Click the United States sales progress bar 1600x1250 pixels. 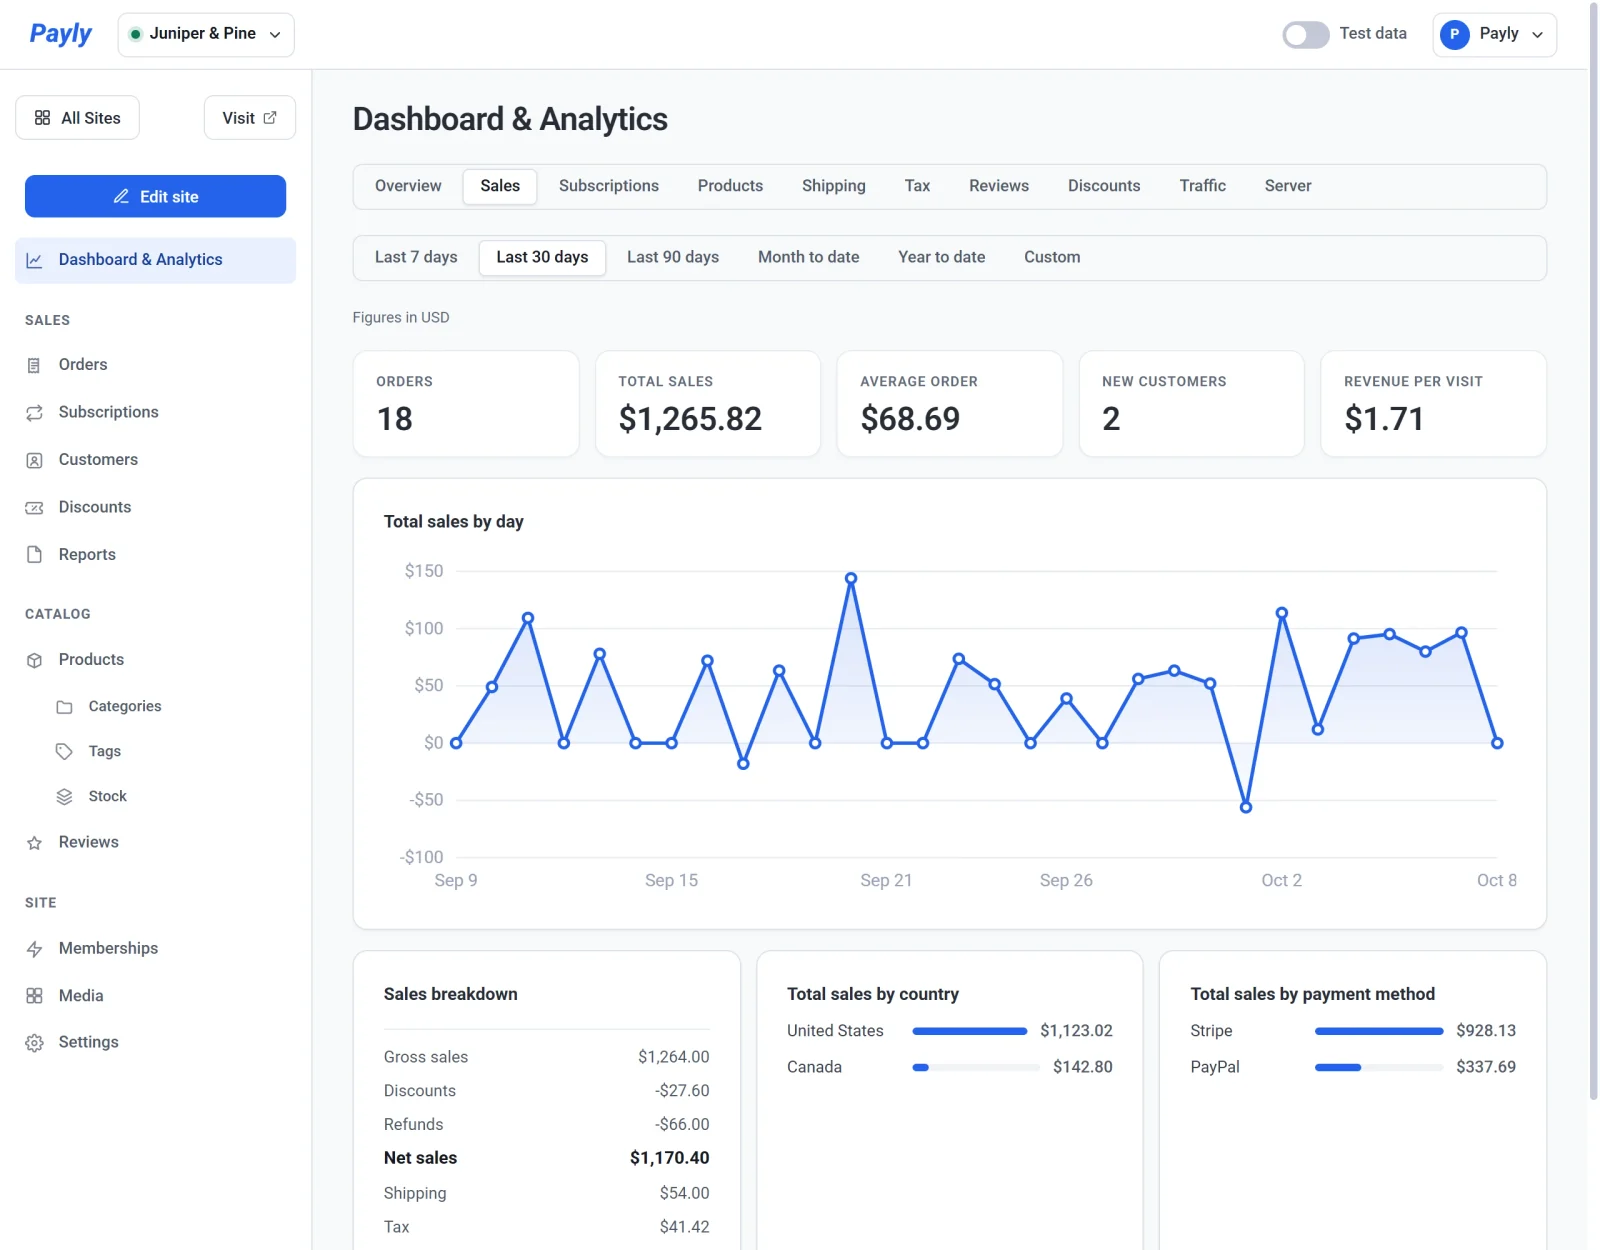tap(970, 1031)
